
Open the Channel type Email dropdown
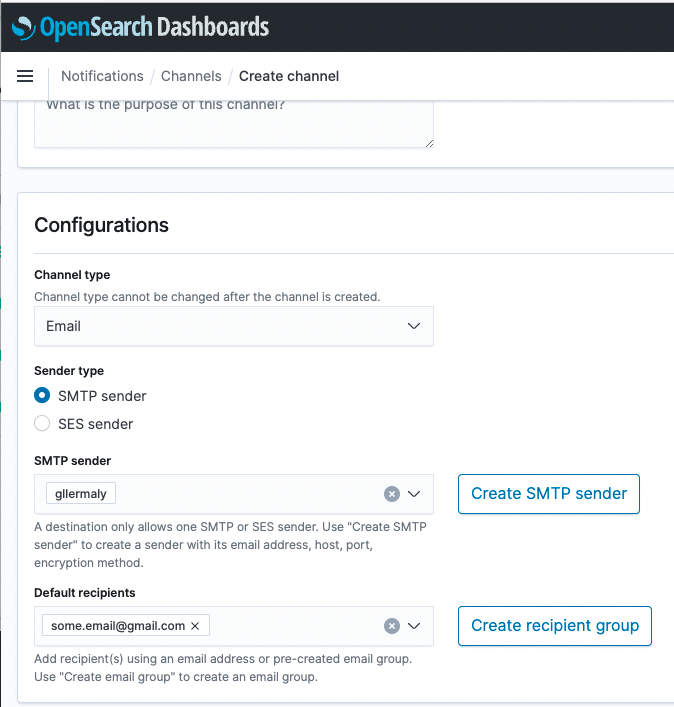pyautogui.click(x=234, y=326)
